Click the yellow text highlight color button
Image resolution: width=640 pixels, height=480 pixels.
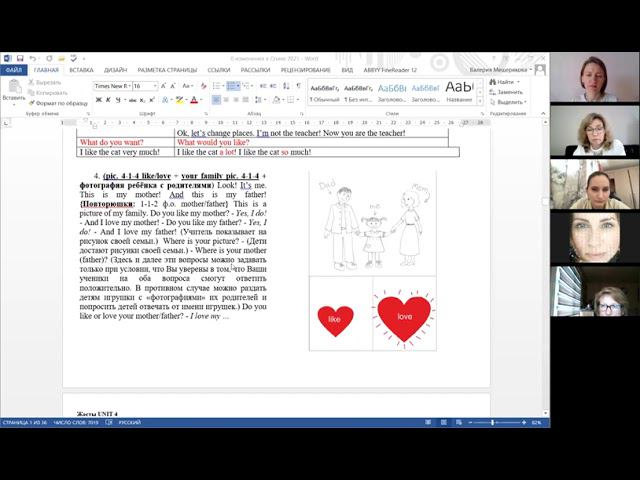pos(179,100)
